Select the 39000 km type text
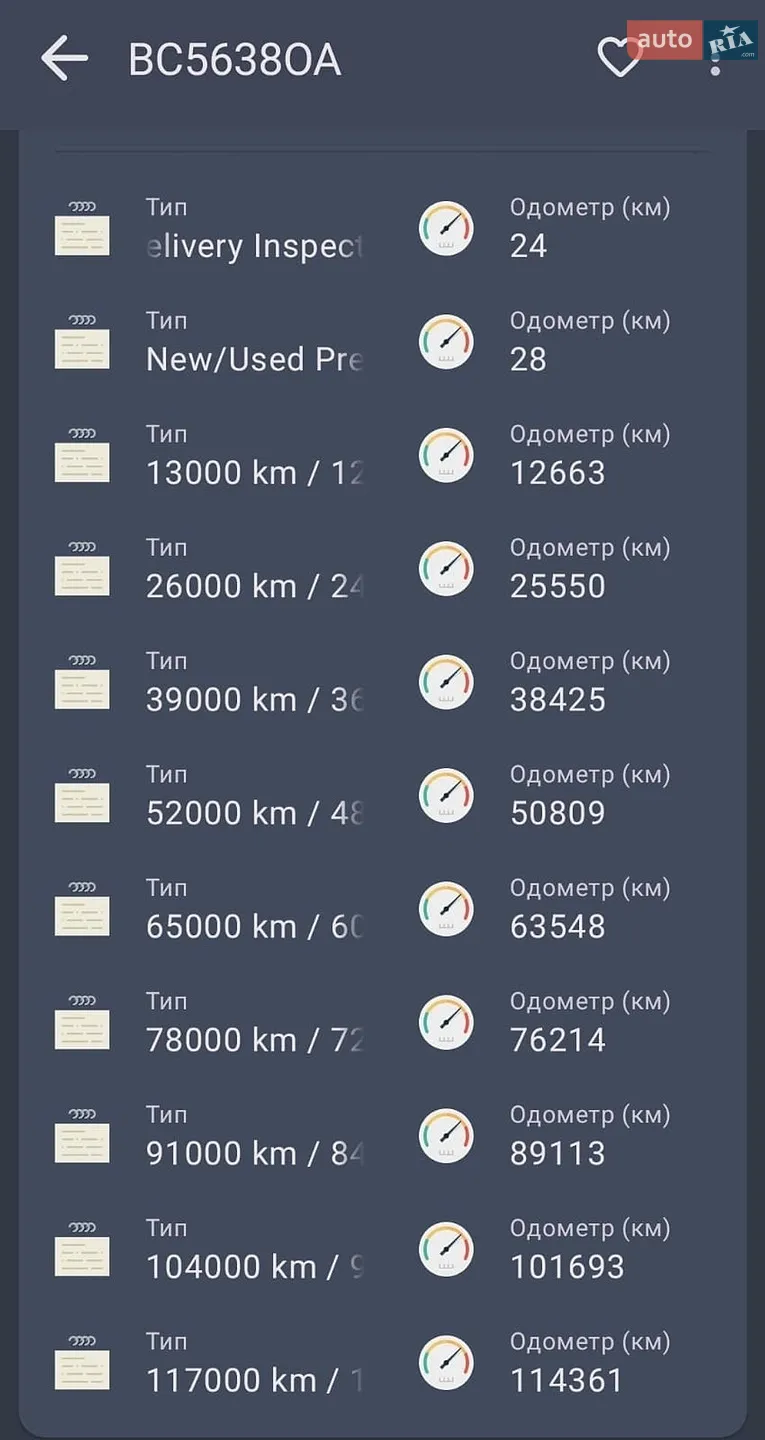This screenshot has height=1440, width=765. (255, 700)
